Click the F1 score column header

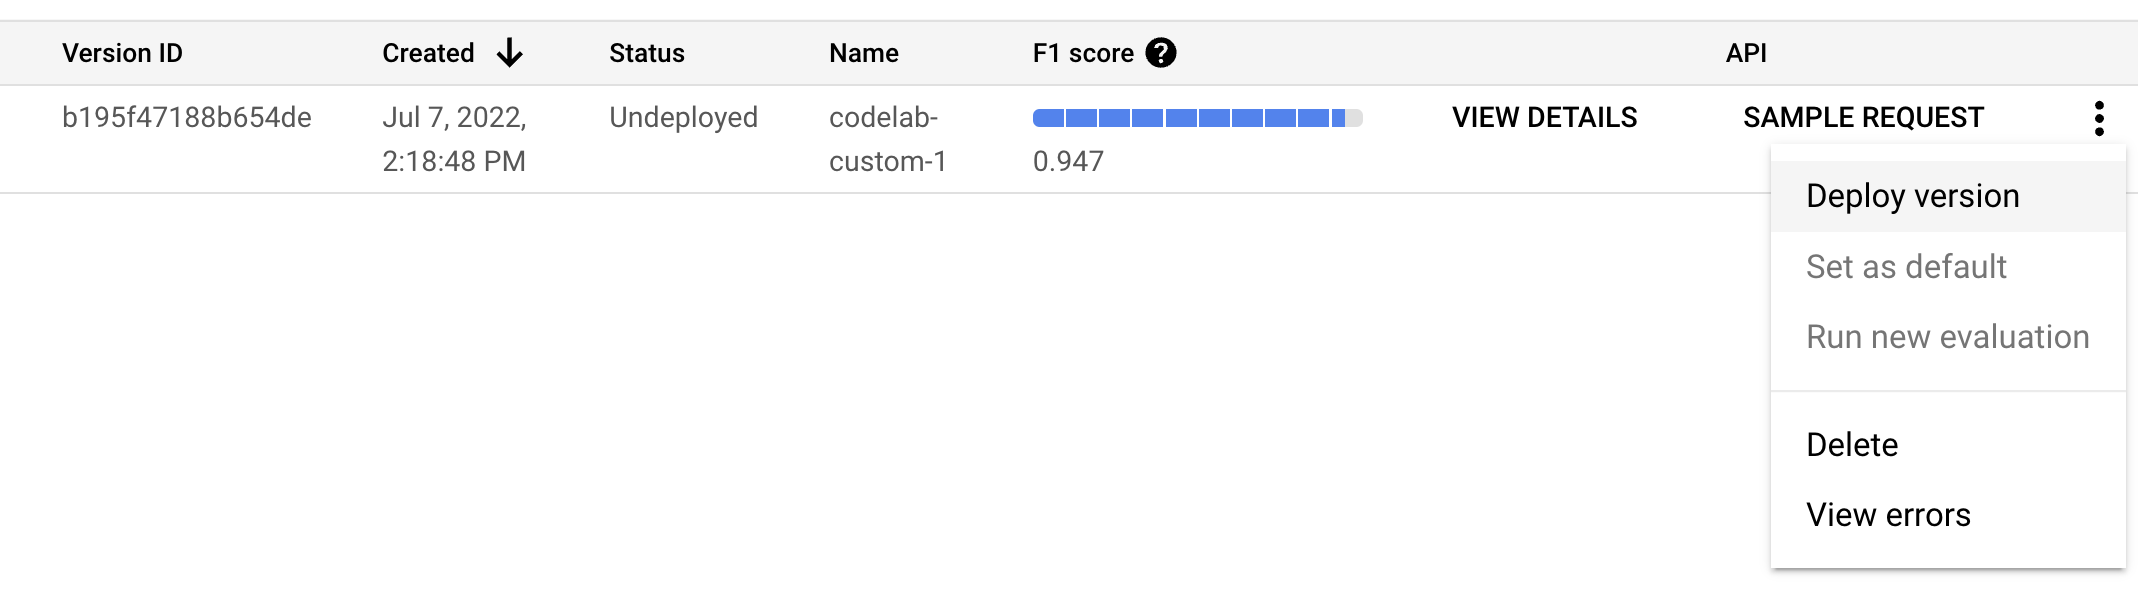pyautogui.click(x=1082, y=53)
